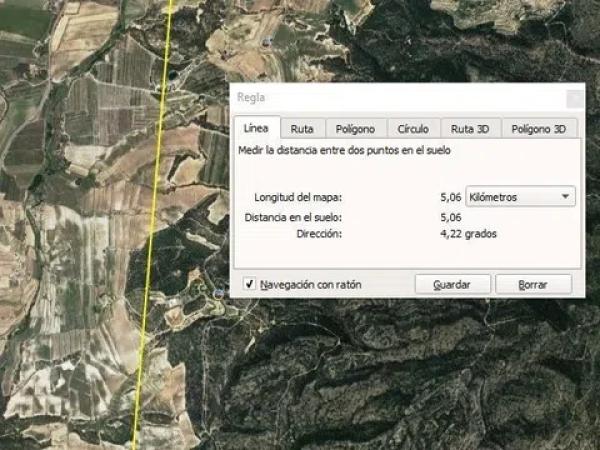Expand the Kilómetros units dropdown
The width and height of the screenshot is (600, 450).
521,197
